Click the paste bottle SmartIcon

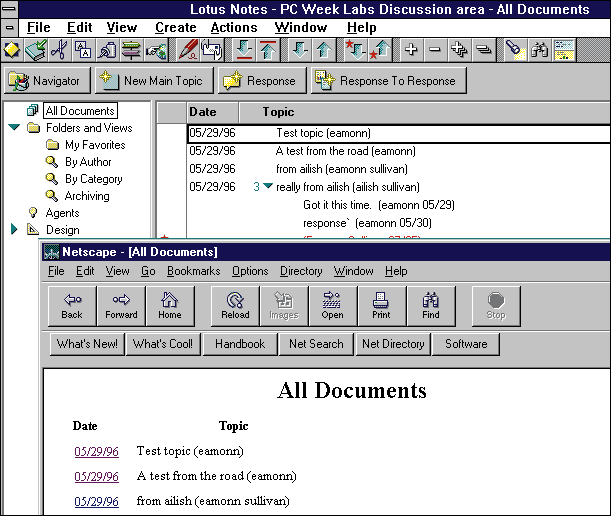point(107,50)
